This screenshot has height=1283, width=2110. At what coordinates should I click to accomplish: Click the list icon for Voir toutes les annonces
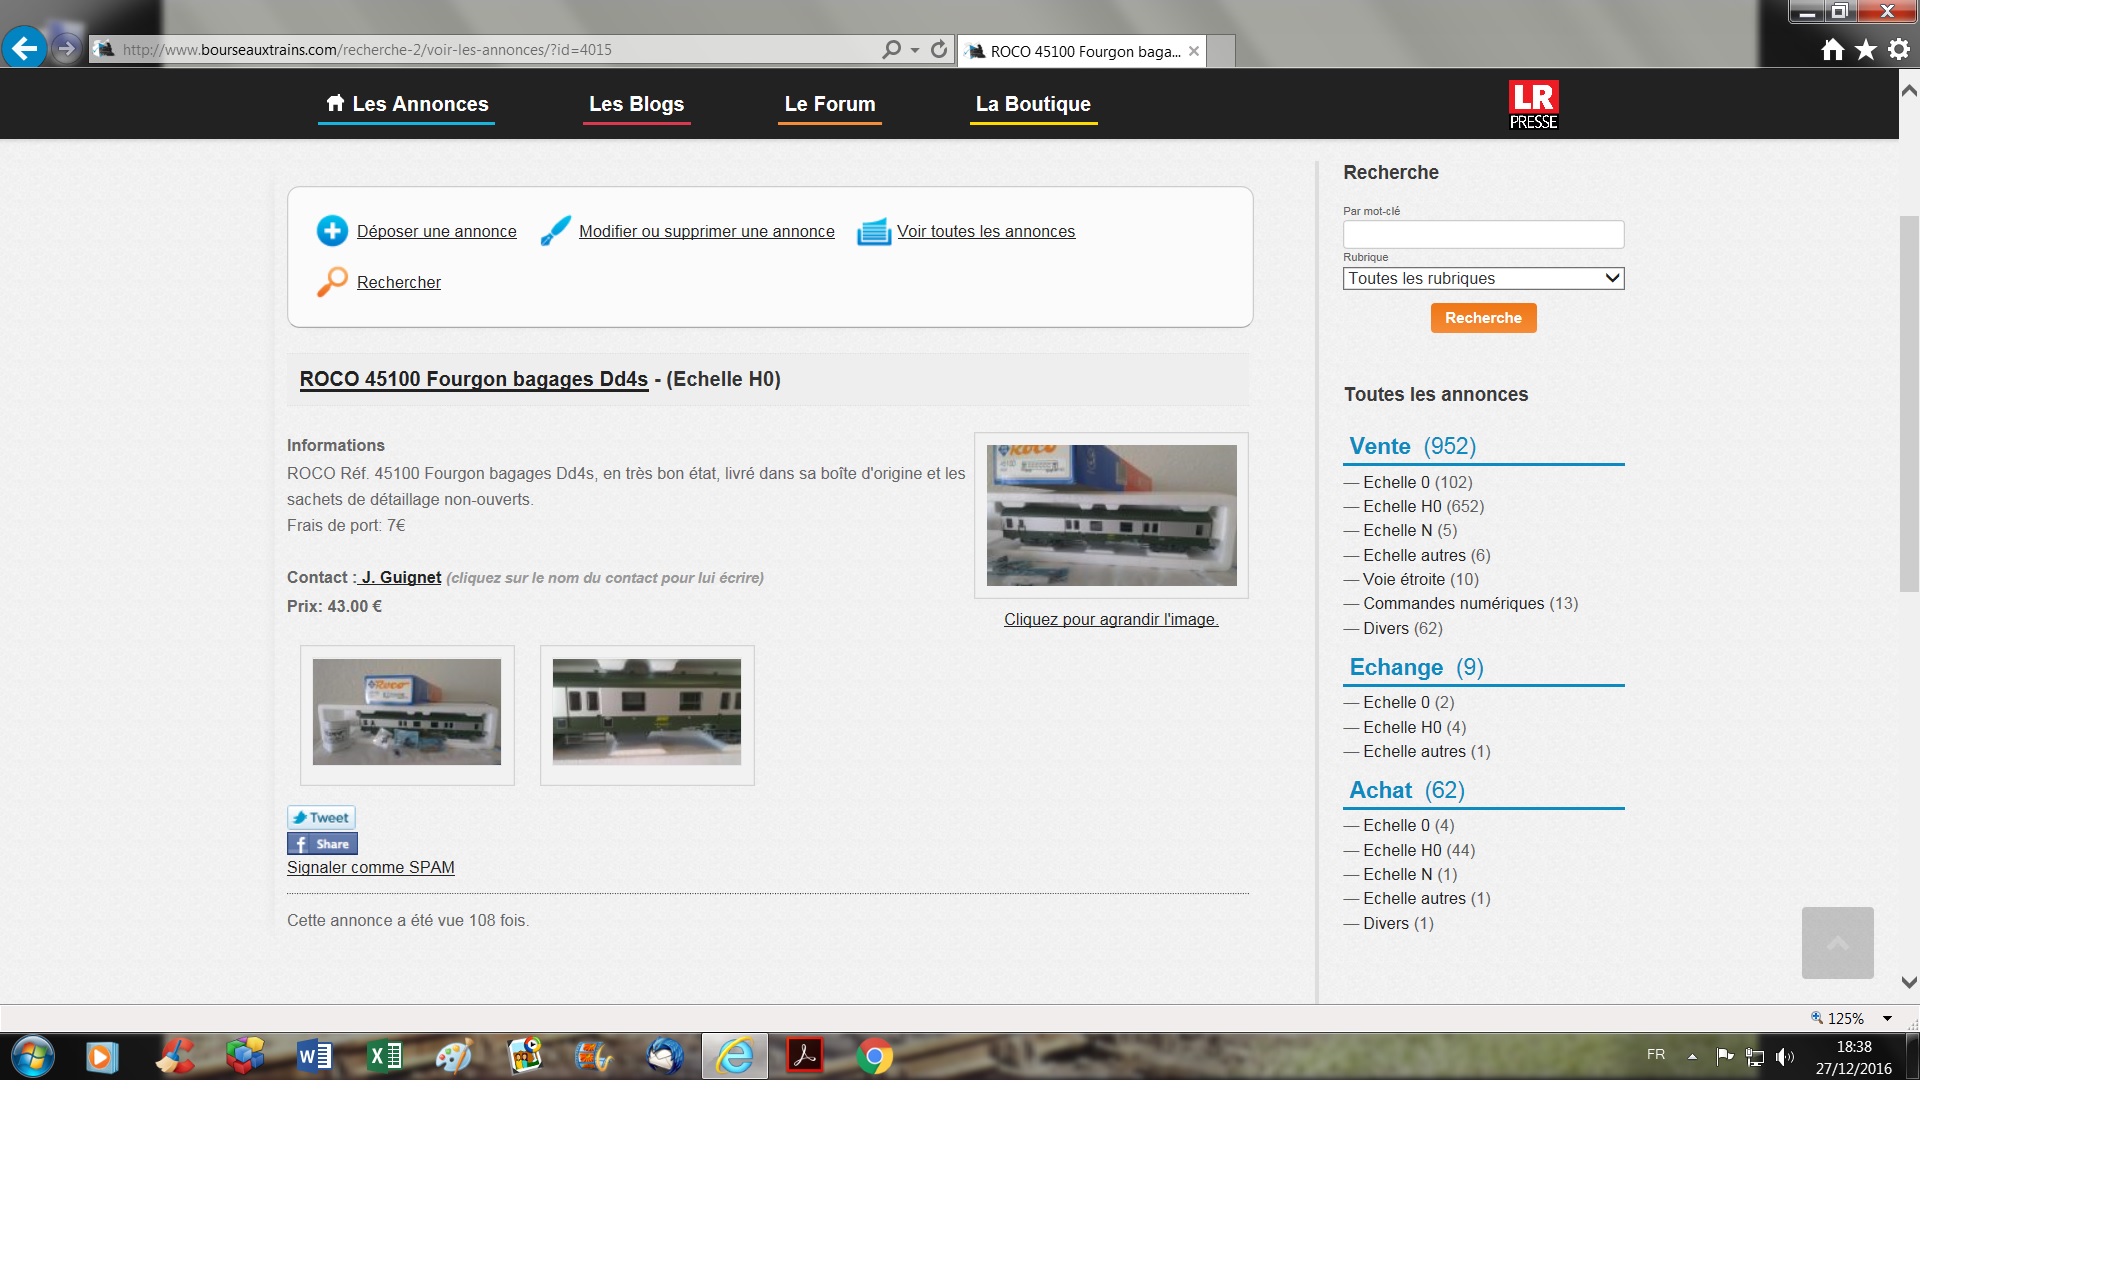click(874, 231)
